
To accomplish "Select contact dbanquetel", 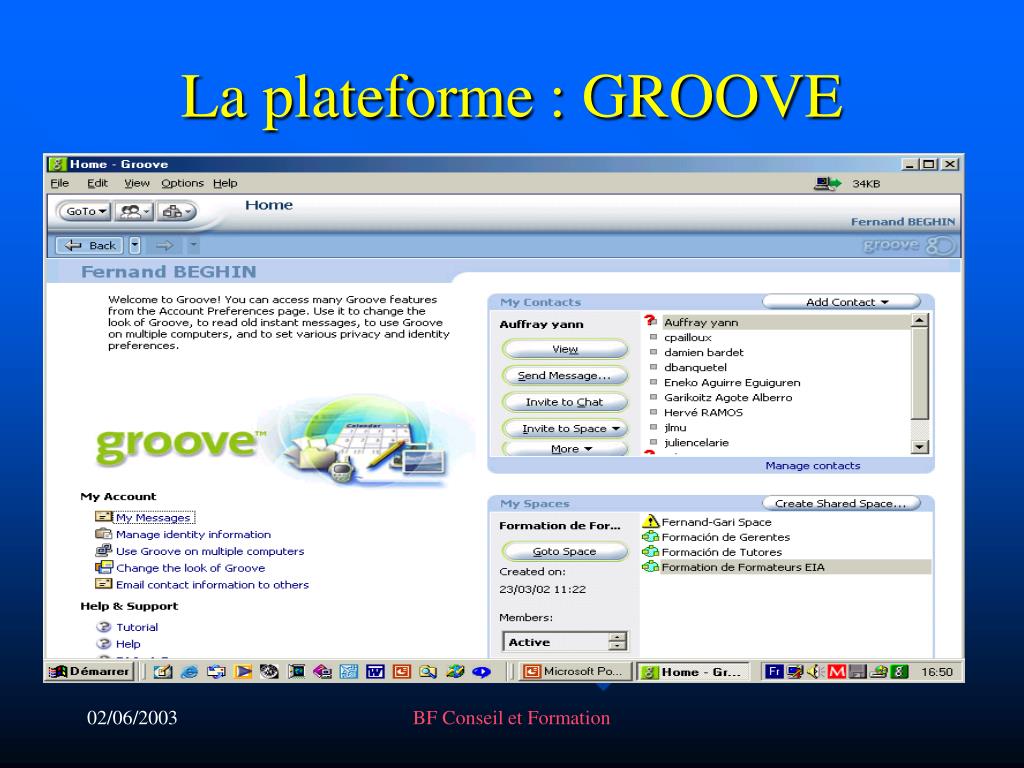I will tap(695, 367).
